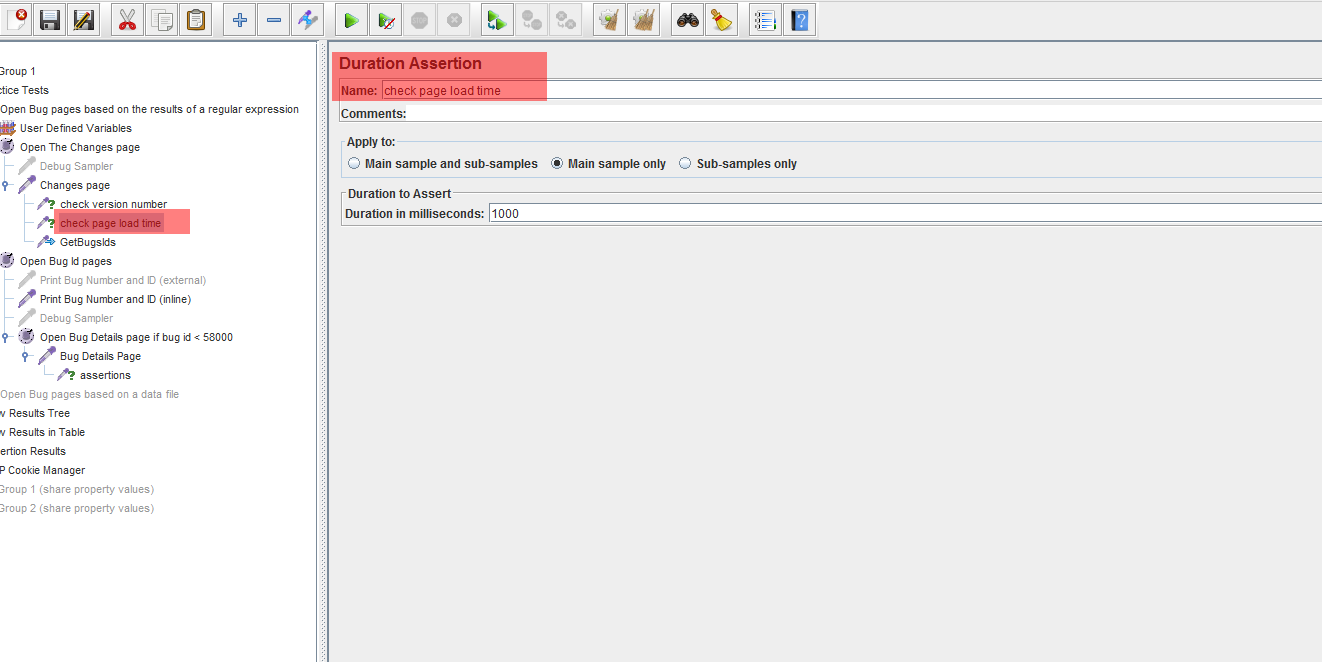Click the Start no pauses toolbar icon
This screenshot has height=662, width=1322.
click(385, 19)
